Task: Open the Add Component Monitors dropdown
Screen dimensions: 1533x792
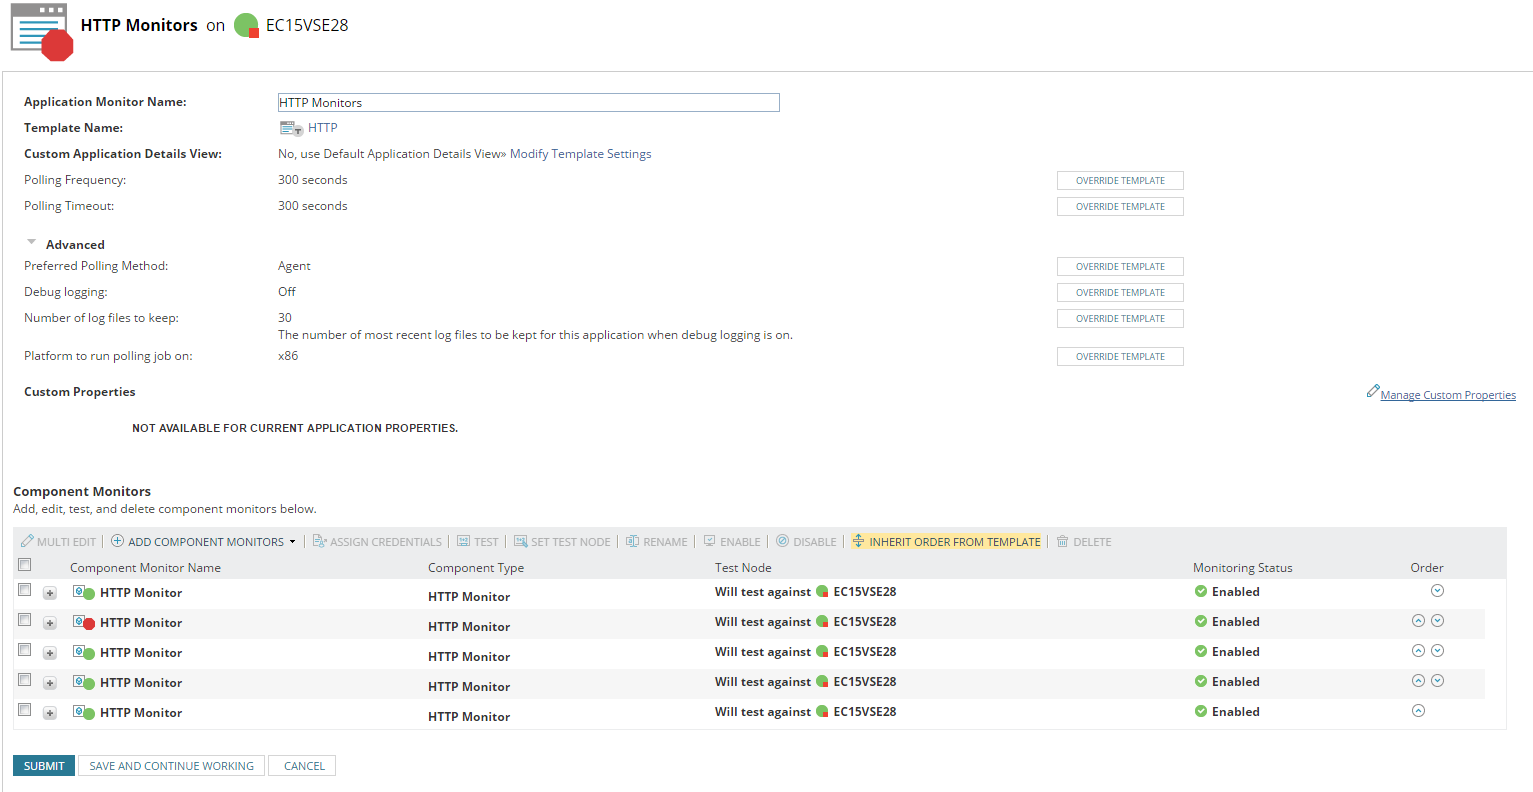Action: click(x=203, y=542)
